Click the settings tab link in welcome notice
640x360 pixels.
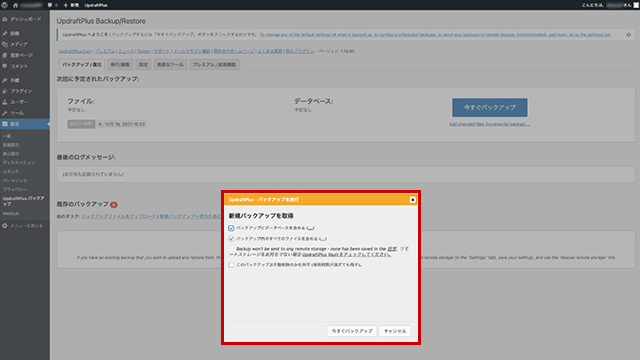pos(436,35)
